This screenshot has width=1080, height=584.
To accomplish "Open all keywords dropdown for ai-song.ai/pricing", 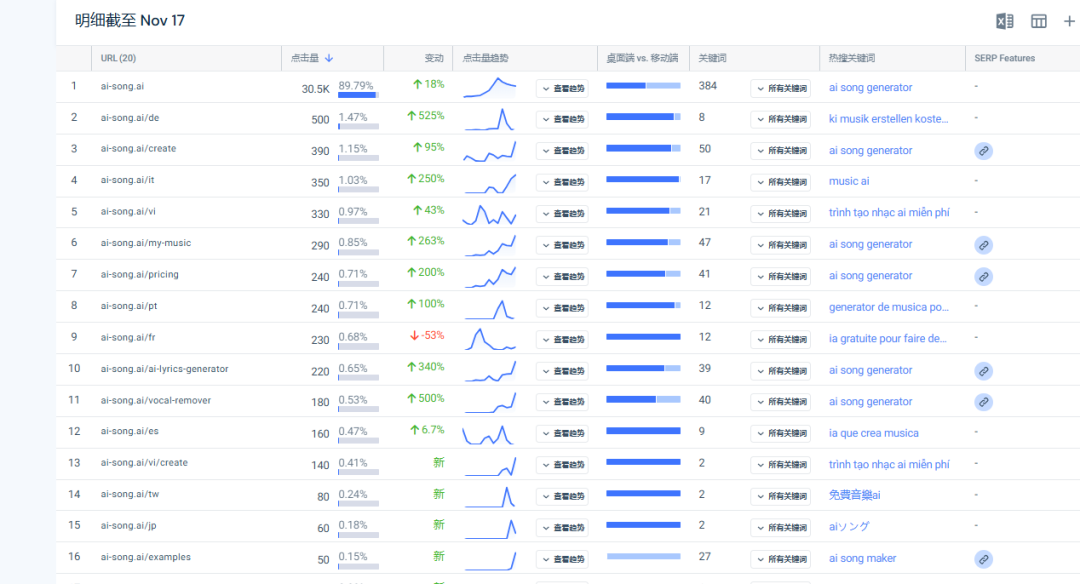I will [x=780, y=277].
